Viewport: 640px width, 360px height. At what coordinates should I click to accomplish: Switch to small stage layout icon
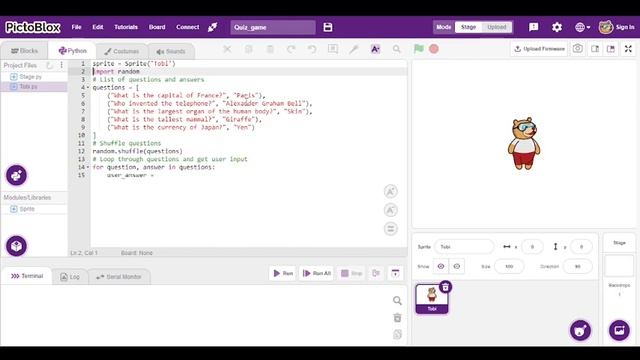click(x=595, y=49)
